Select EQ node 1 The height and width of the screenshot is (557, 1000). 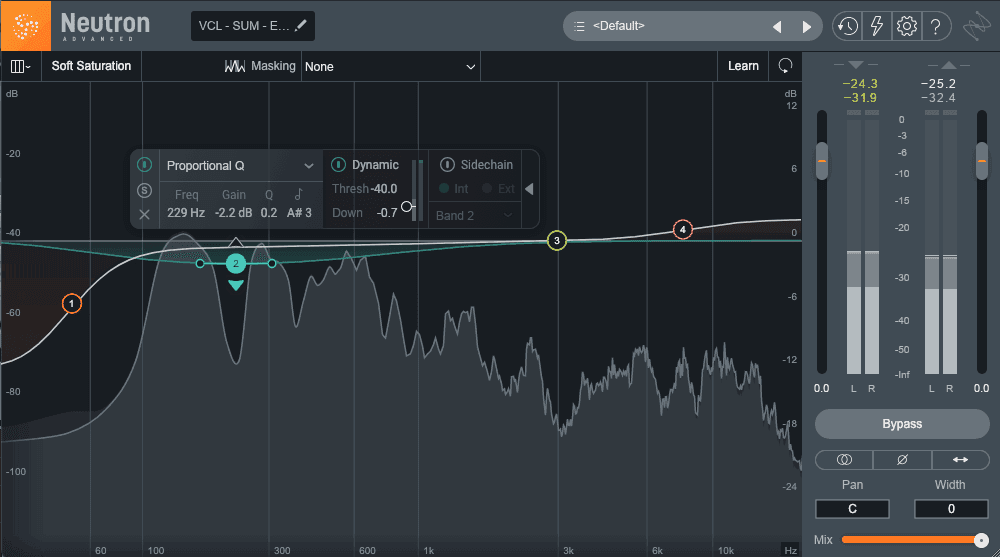[x=72, y=304]
